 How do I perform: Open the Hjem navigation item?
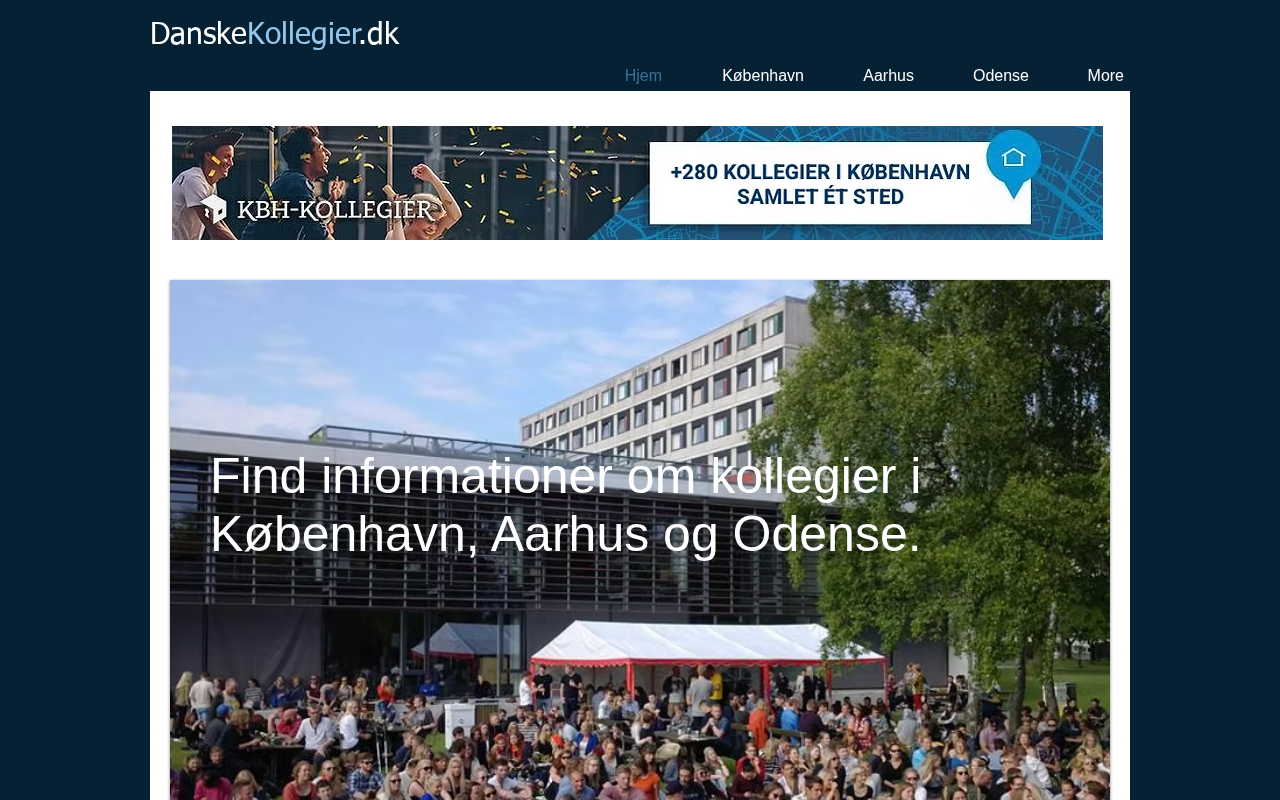[x=643, y=76]
